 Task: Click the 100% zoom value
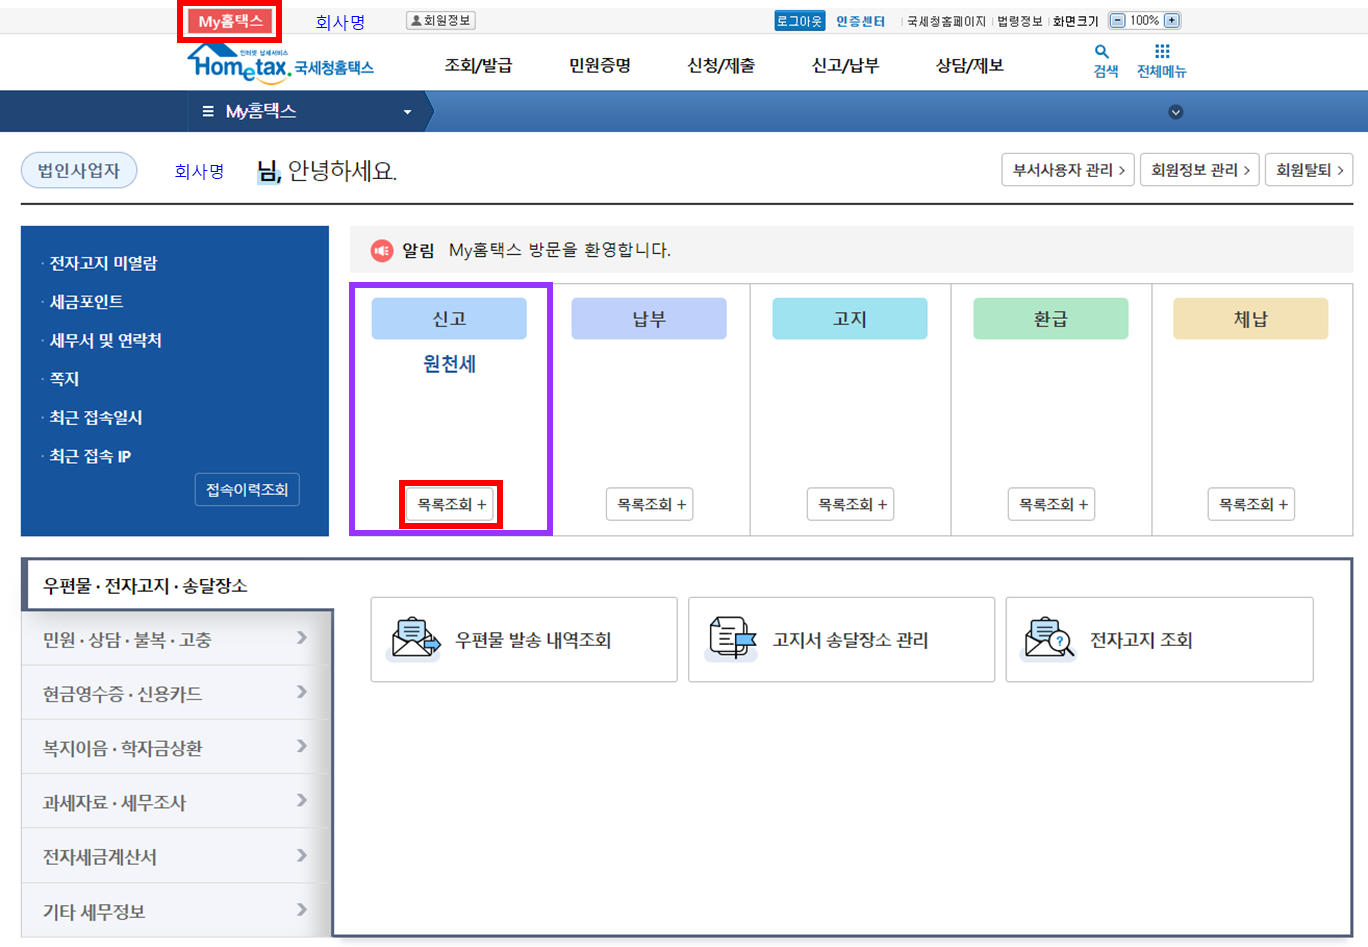click(x=1145, y=21)
